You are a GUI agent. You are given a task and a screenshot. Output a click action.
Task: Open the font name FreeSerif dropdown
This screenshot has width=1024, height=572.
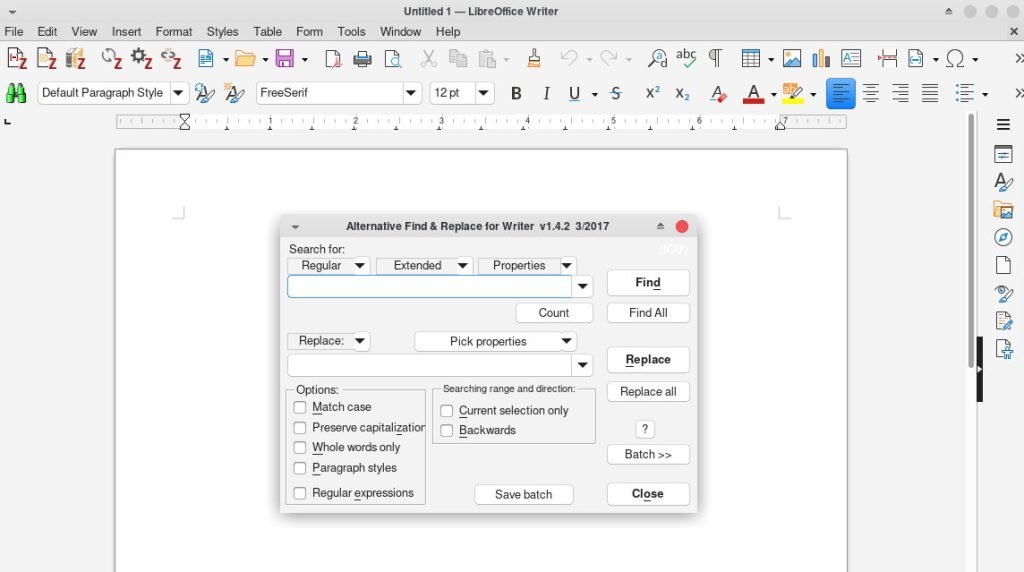[411, 93]
